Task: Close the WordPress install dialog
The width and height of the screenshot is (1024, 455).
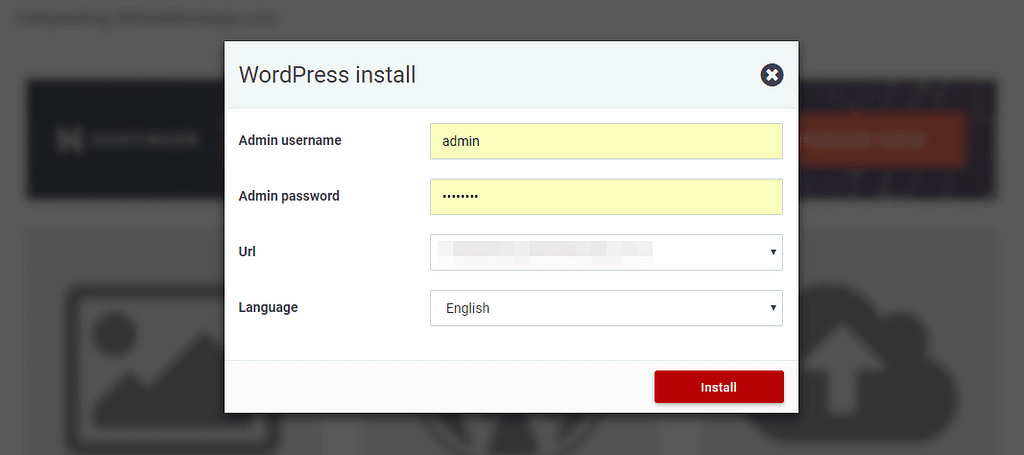Action: coord(771,75)
